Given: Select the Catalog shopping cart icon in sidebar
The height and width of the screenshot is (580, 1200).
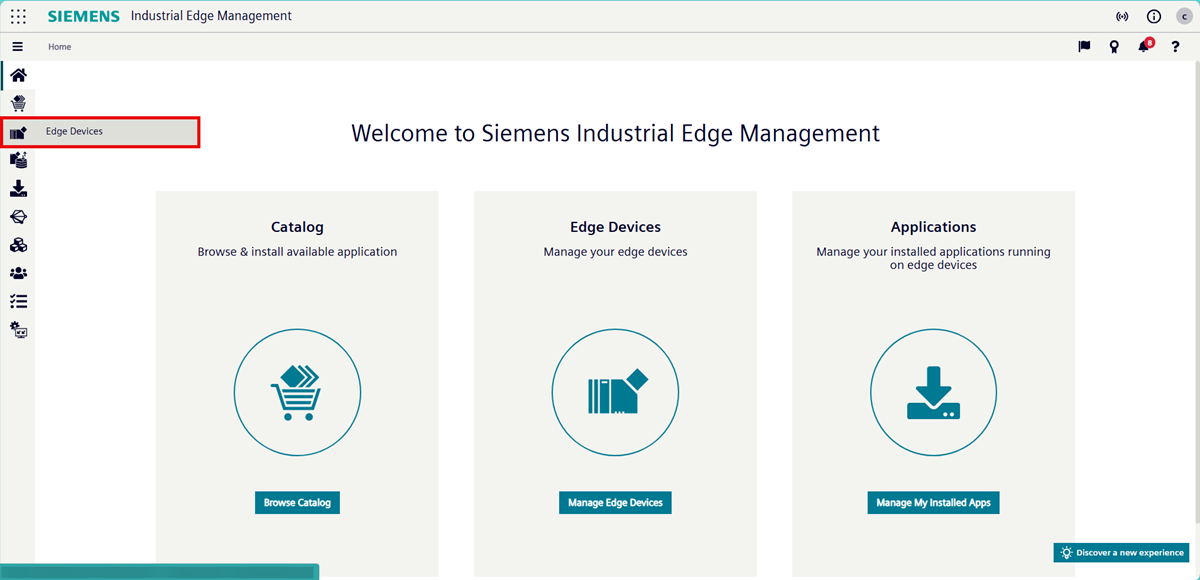Looking at the screenshot, I should [x=18, y=103].
